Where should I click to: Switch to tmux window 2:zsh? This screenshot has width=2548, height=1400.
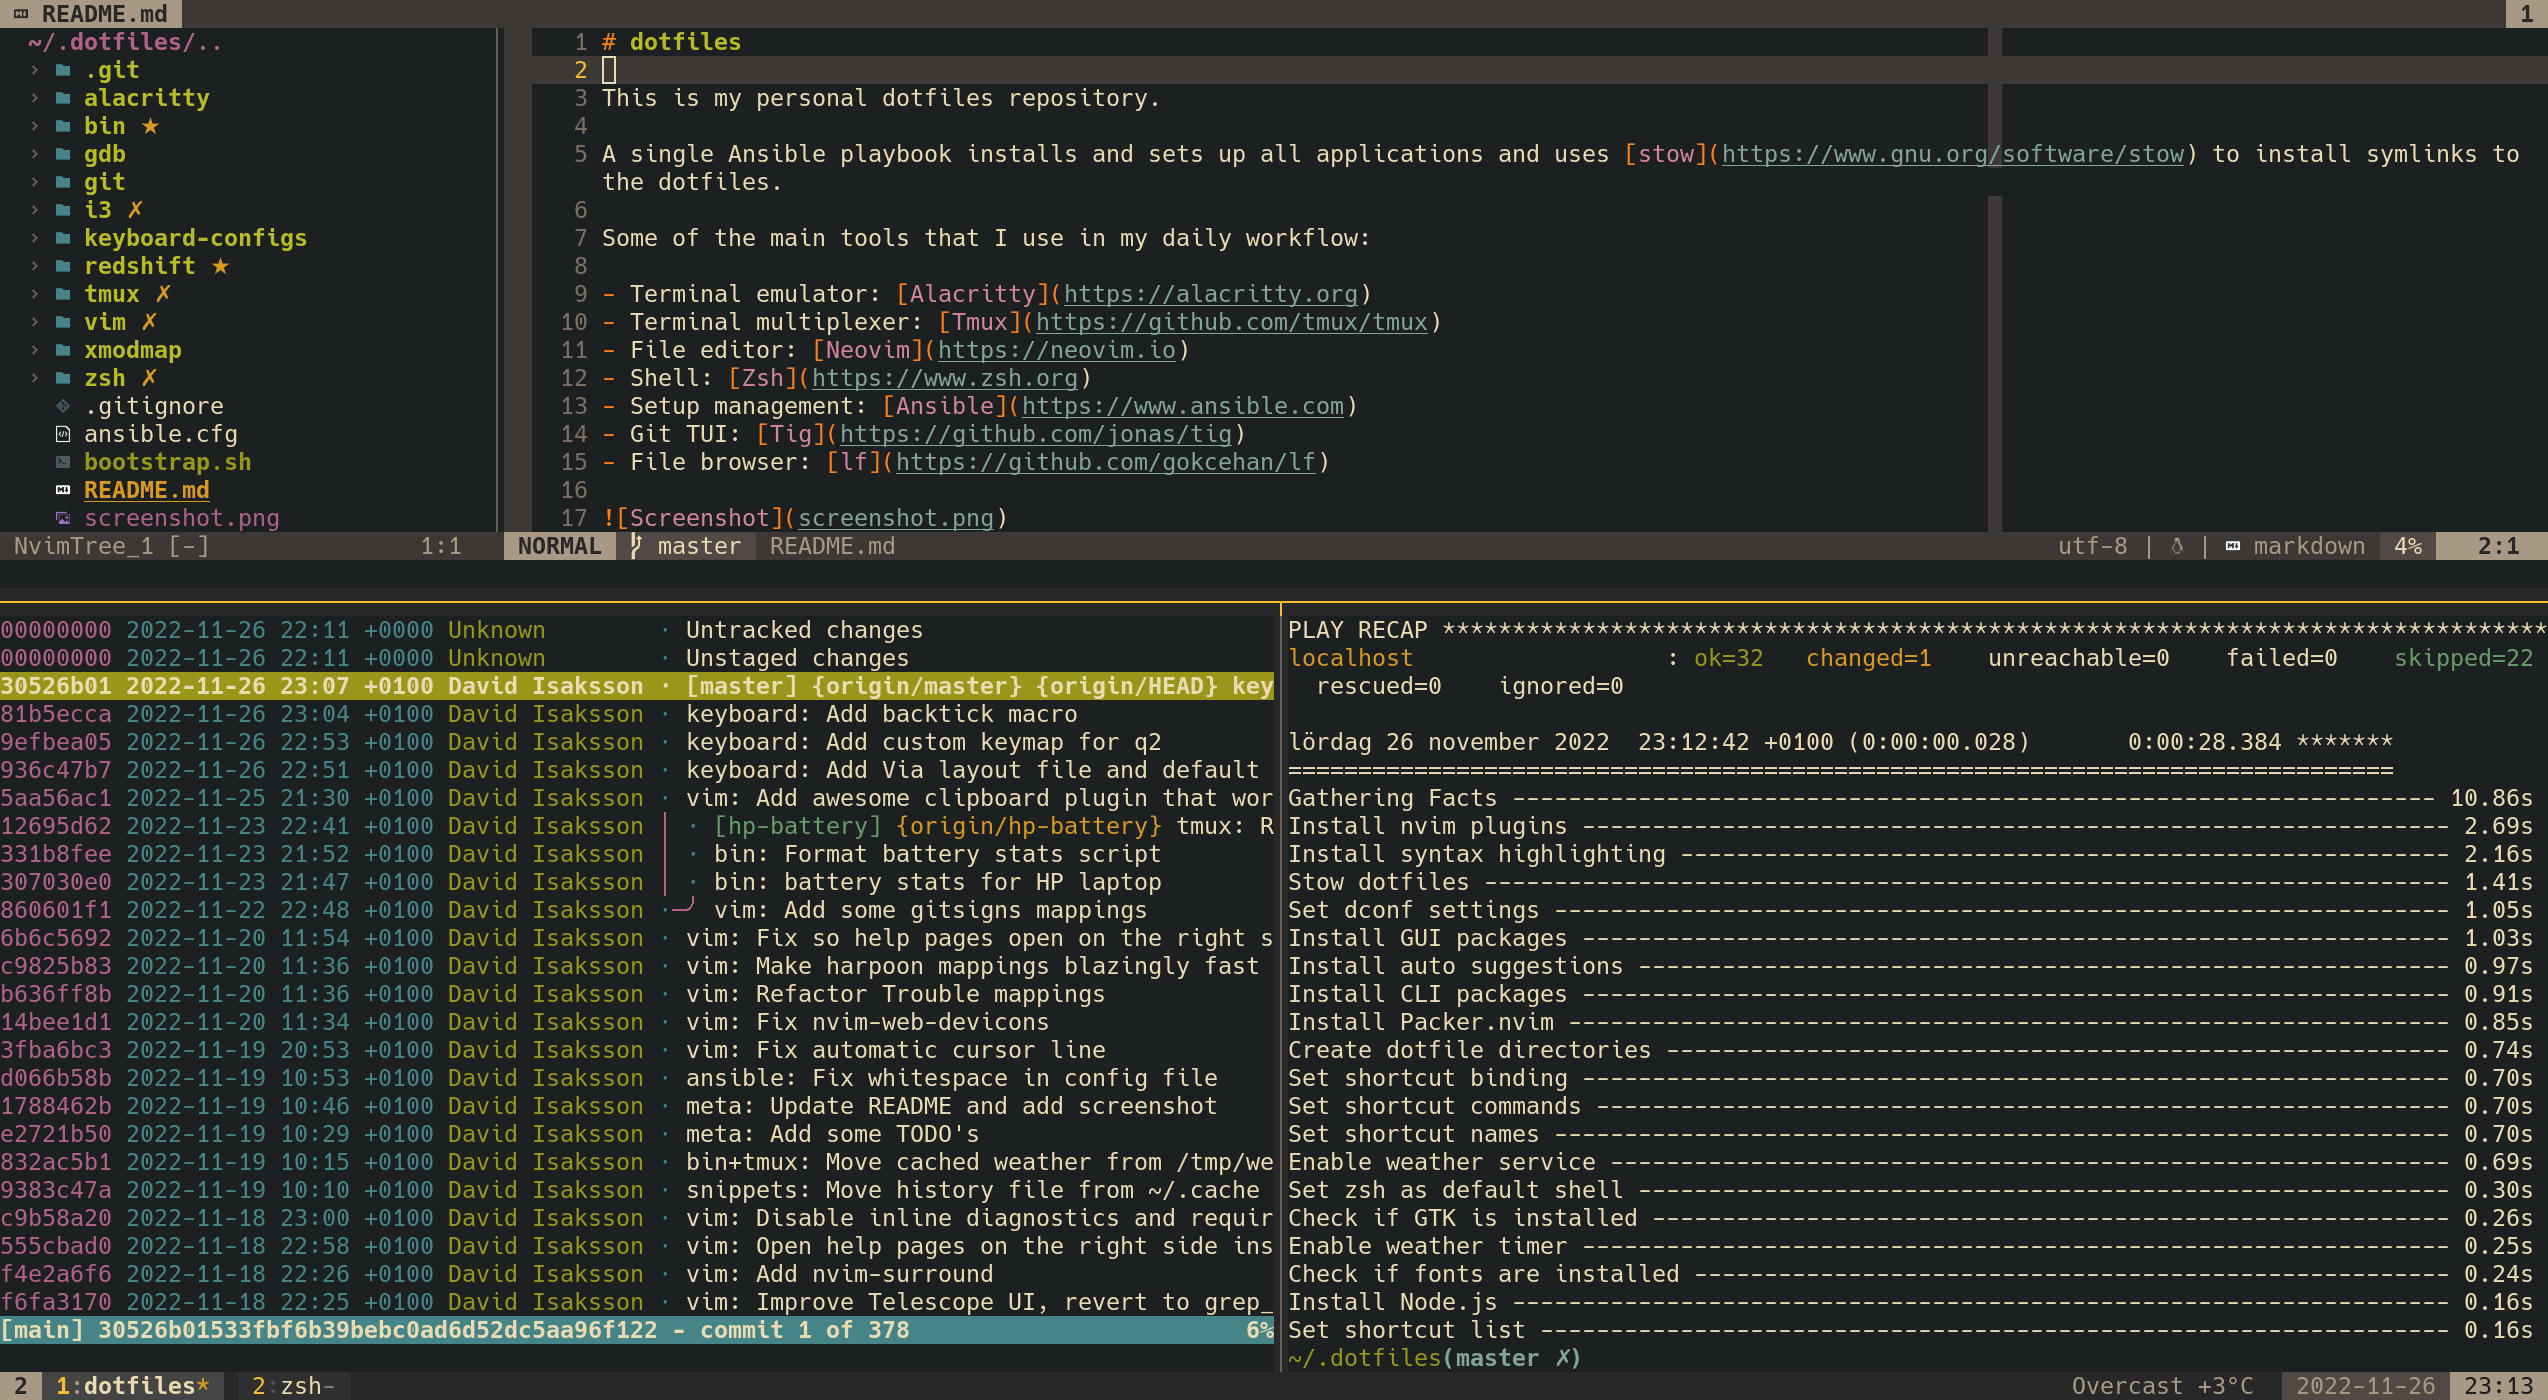point(292,1386)
